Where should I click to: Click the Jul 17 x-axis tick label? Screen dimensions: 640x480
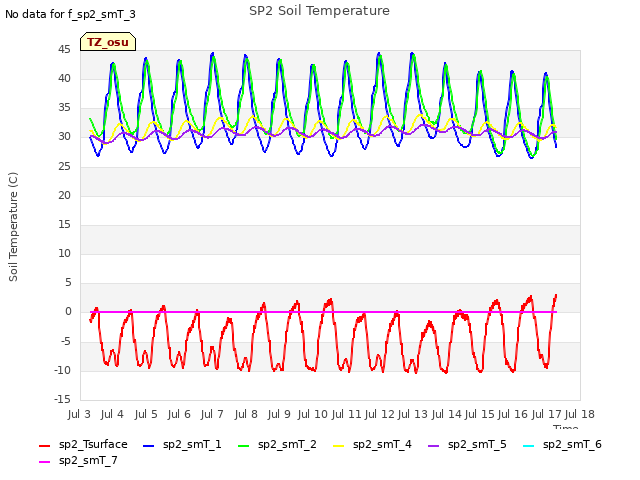(546, 414)
